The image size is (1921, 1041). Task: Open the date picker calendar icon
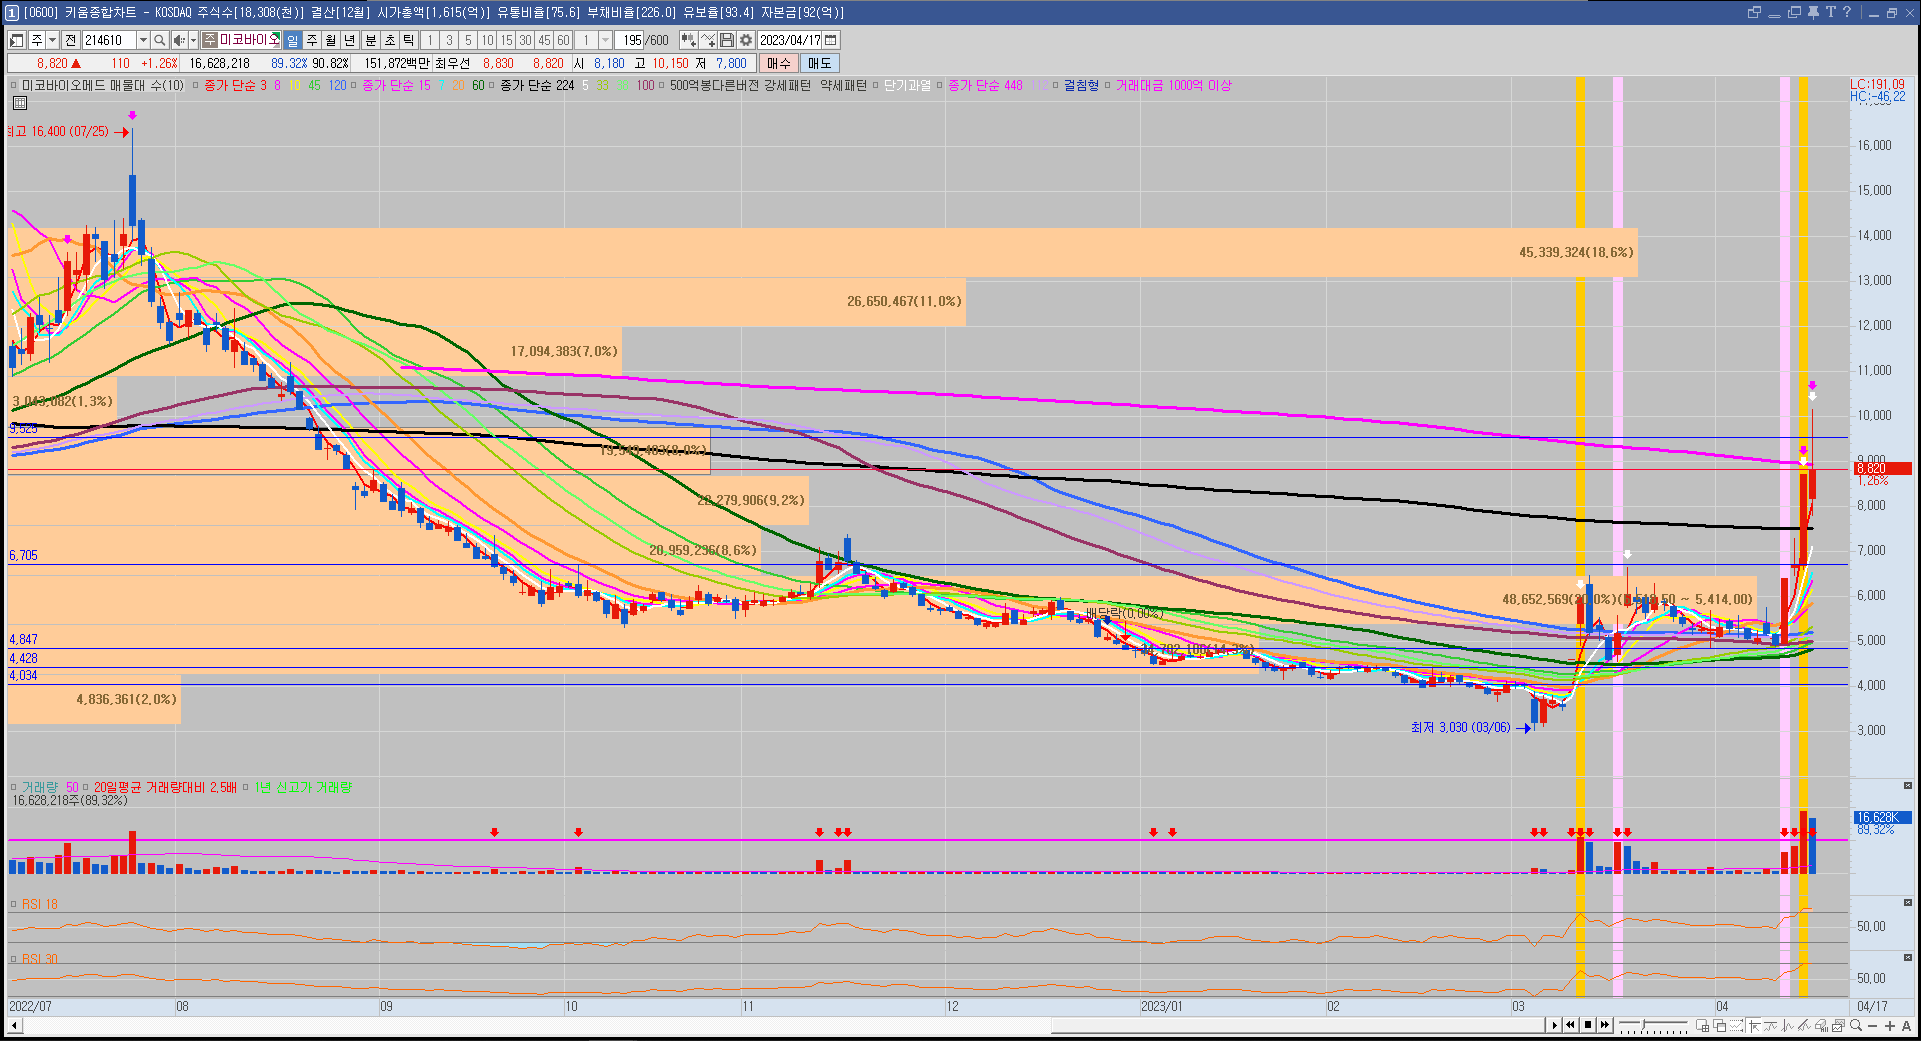coord(831,40)
